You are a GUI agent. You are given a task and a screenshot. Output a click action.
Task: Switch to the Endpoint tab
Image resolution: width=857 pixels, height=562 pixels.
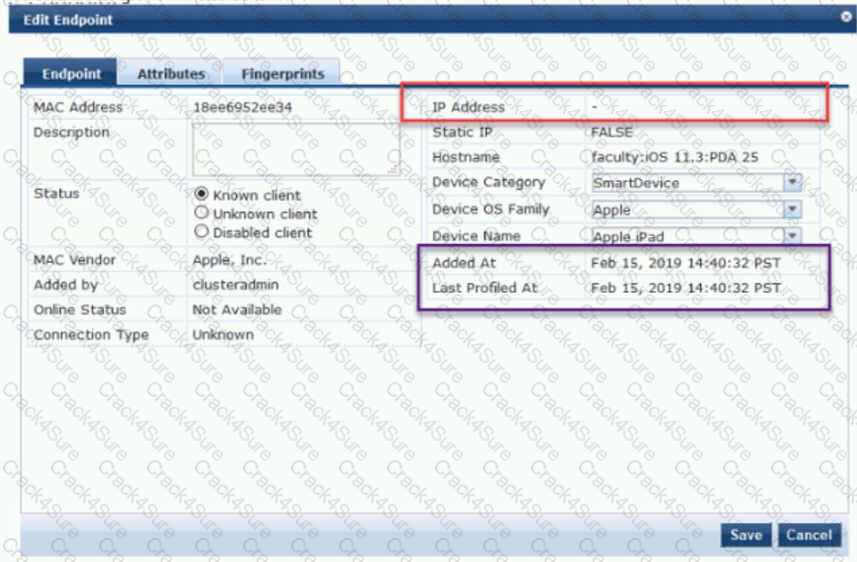[71, 74]
